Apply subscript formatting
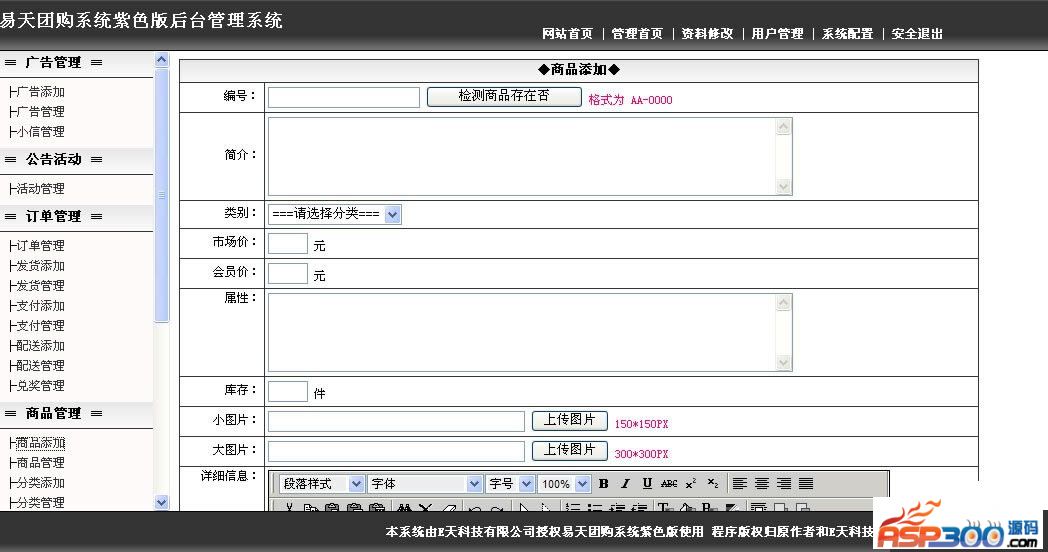Screen dimensions: 1048x552 pos(712,483)
